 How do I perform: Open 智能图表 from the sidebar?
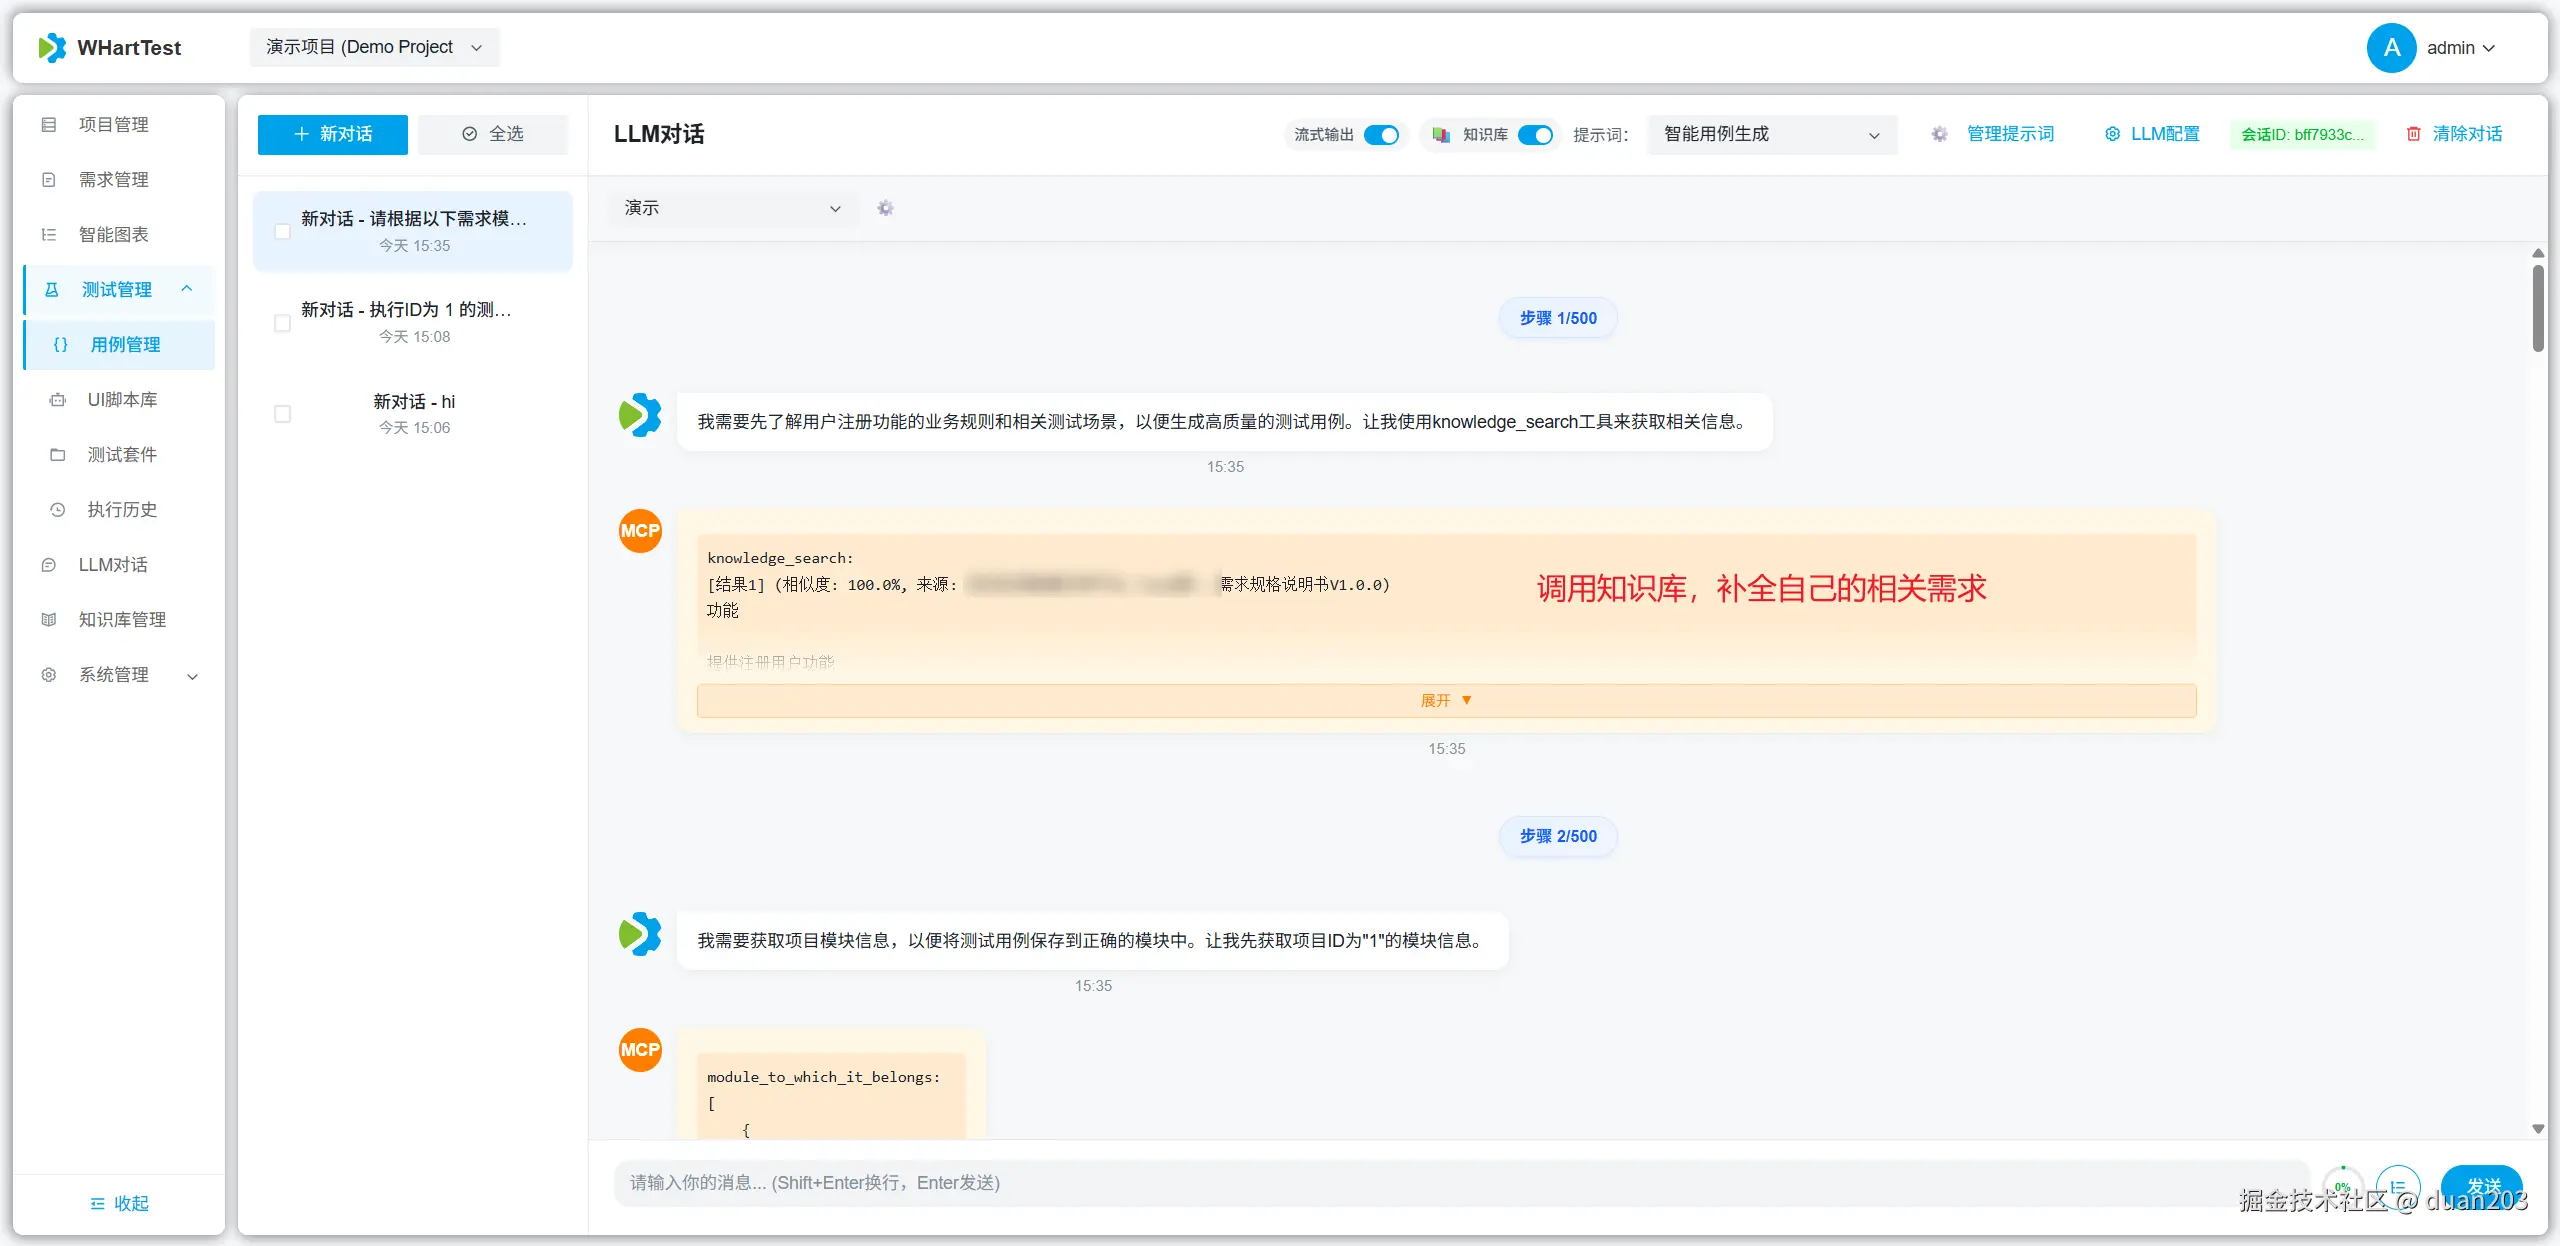click(112, 234)
